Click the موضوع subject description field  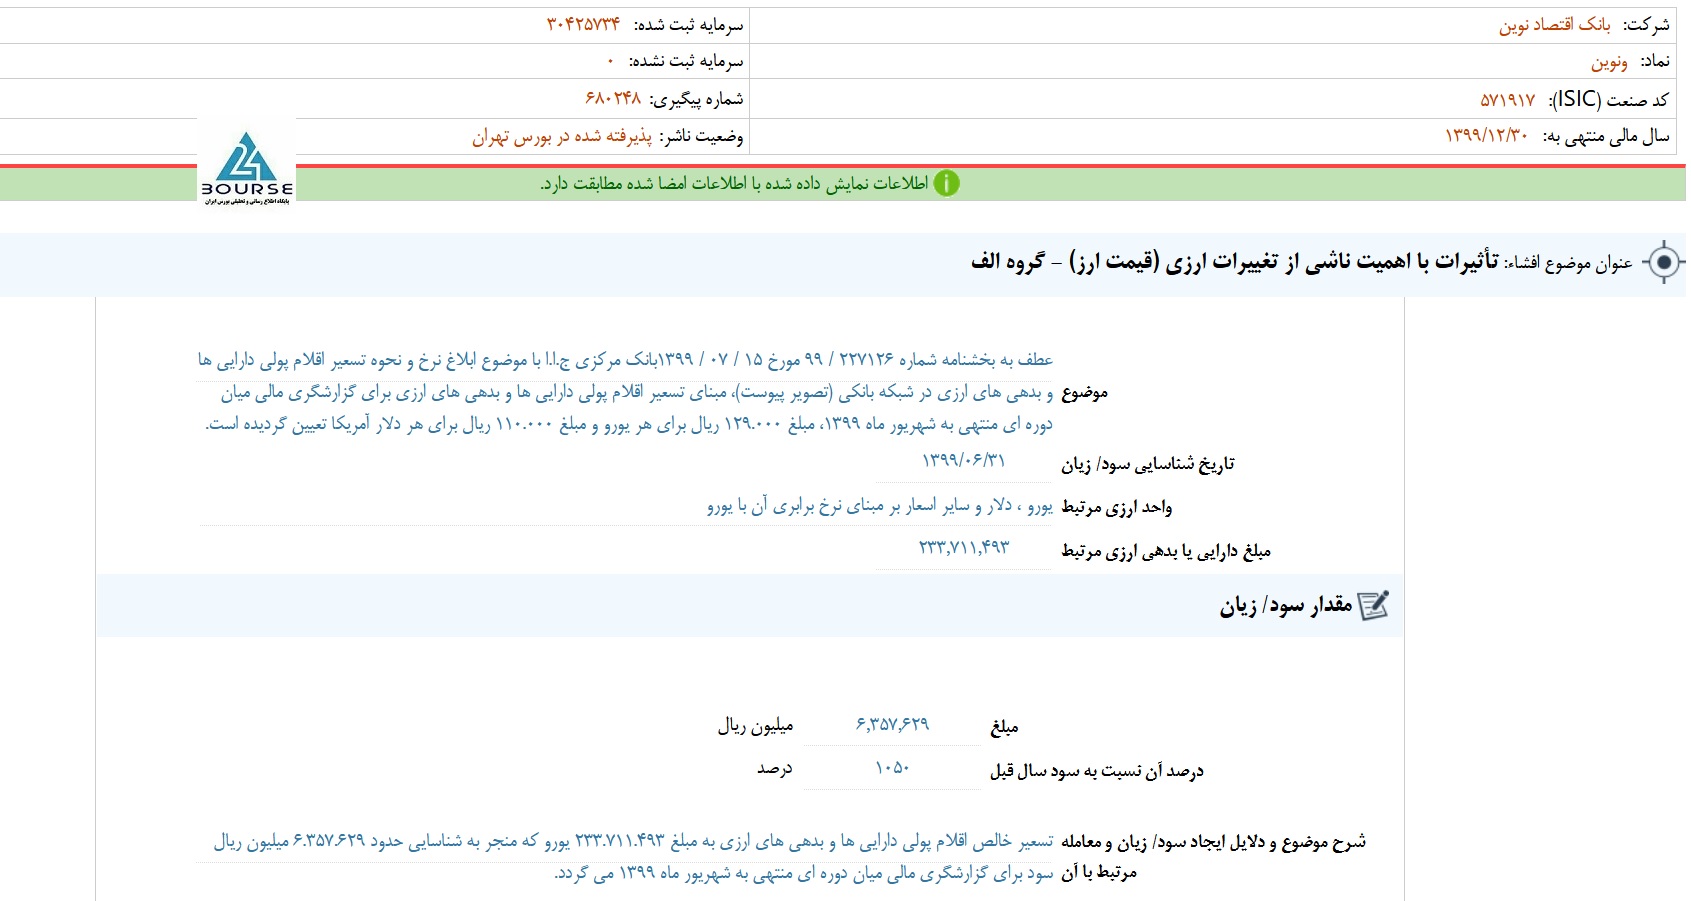625,392
